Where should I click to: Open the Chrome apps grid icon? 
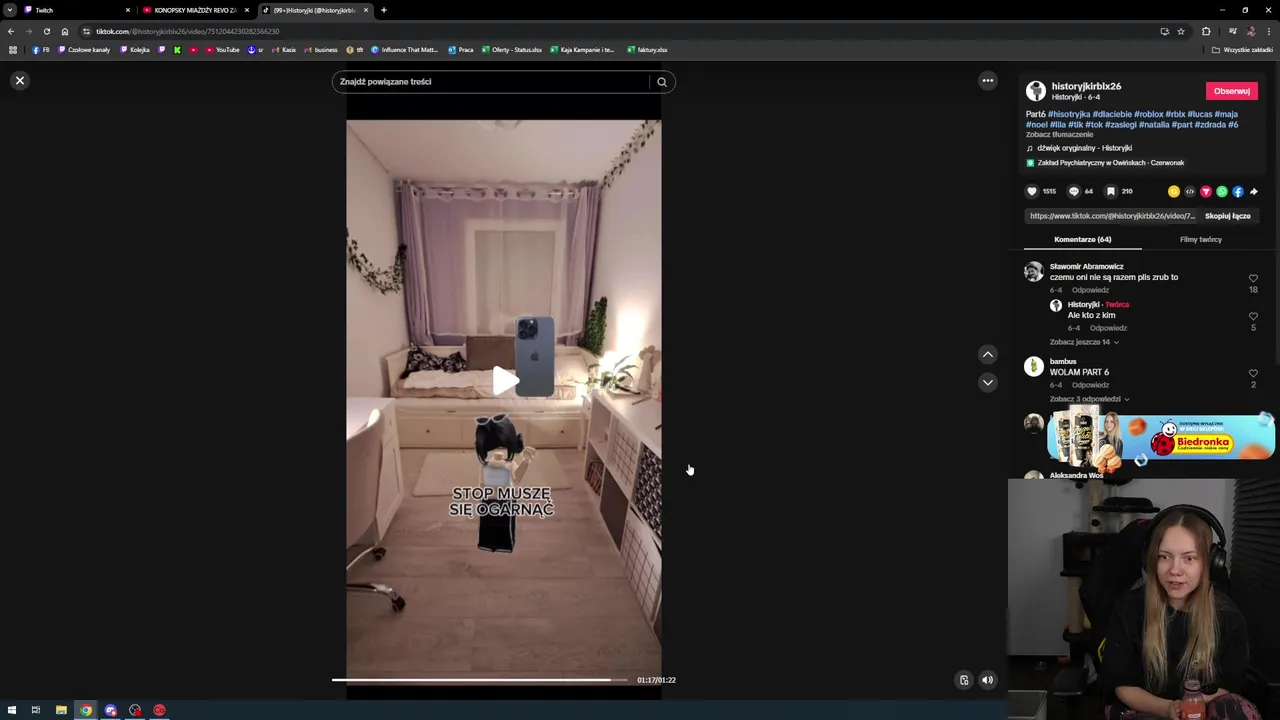coord(12,50)
